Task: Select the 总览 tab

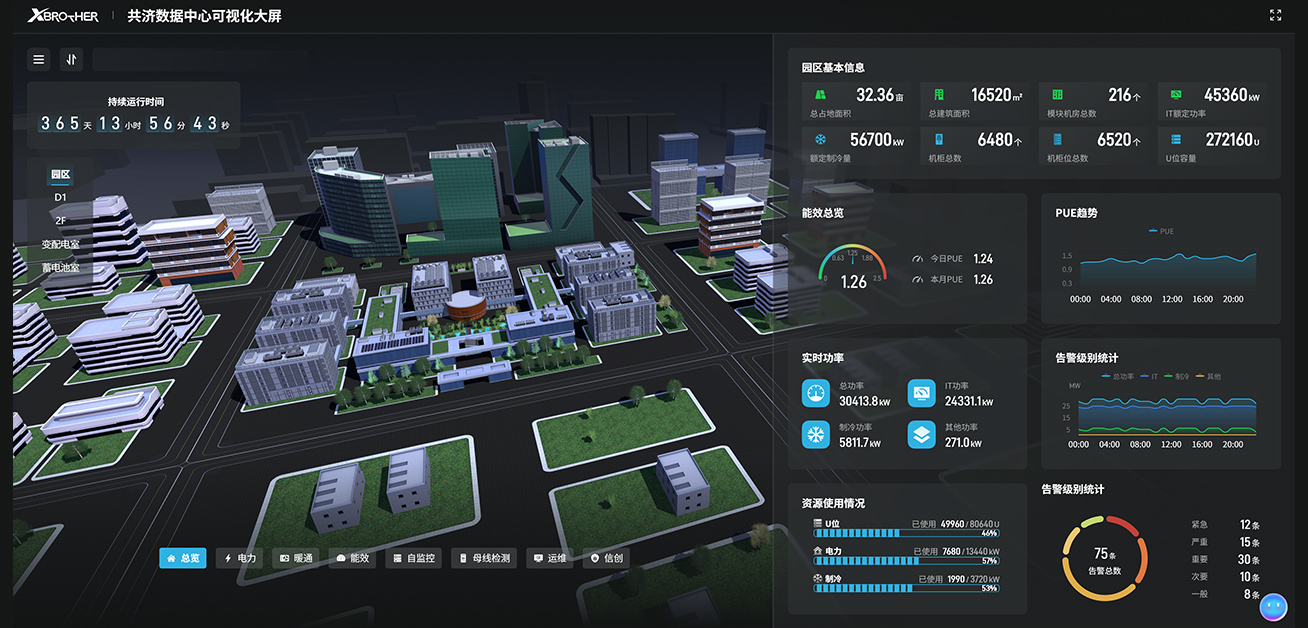Action: click(183, 558)
